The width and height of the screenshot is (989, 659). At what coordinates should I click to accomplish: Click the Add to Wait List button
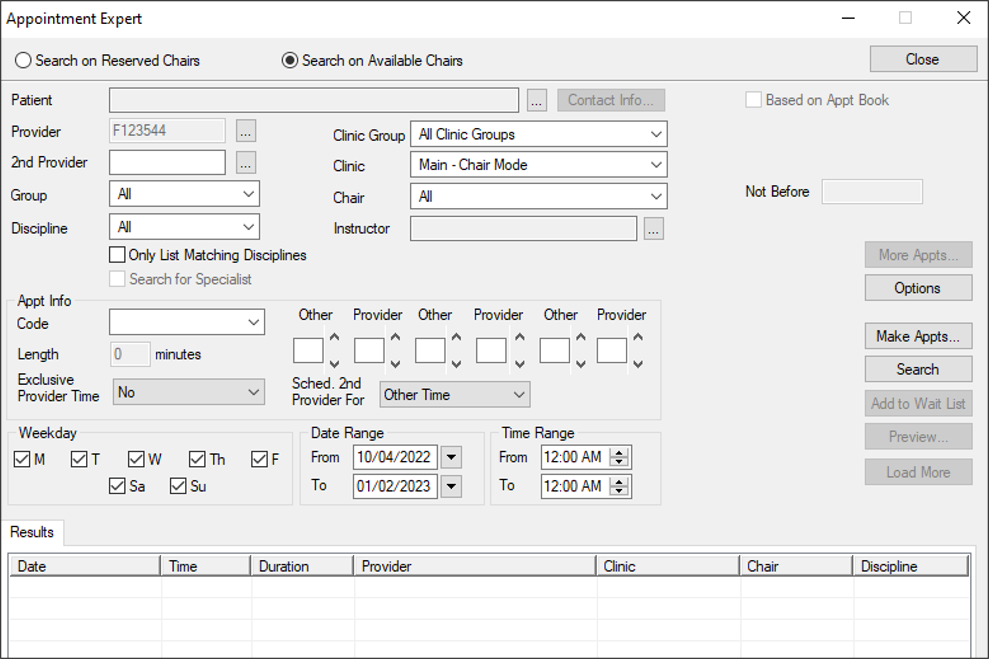point(918,404)
